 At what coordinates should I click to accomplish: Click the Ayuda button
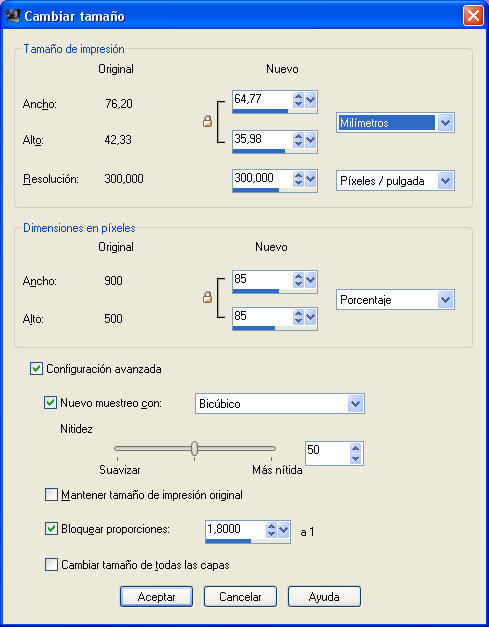click(x=324, y=597)
